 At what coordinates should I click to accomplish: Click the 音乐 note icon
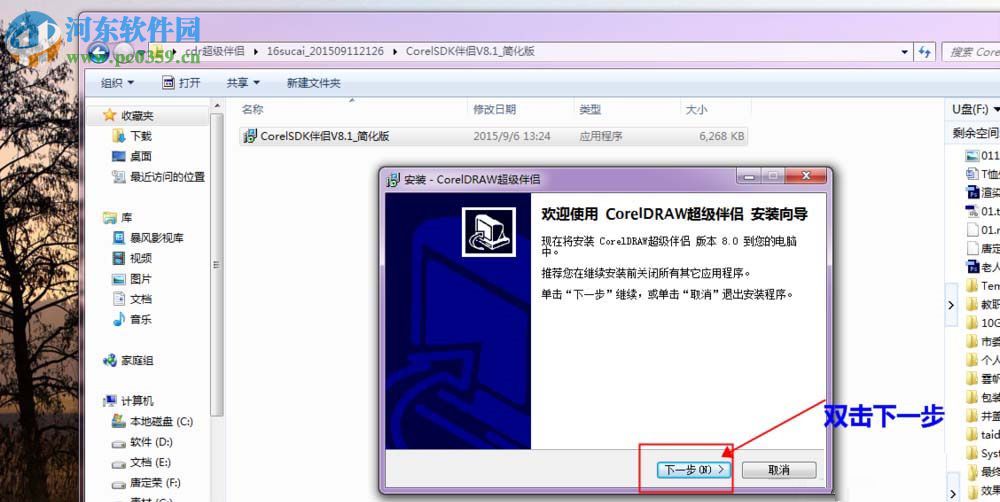point(119,319)
